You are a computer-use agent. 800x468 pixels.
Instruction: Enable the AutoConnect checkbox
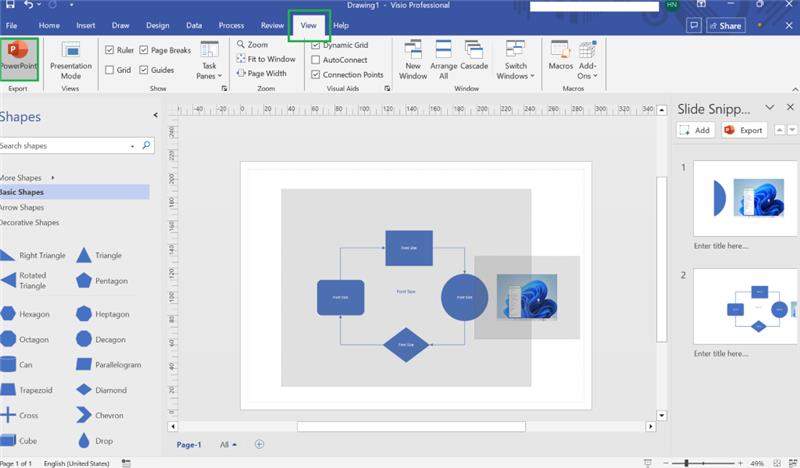pos(315,60)
